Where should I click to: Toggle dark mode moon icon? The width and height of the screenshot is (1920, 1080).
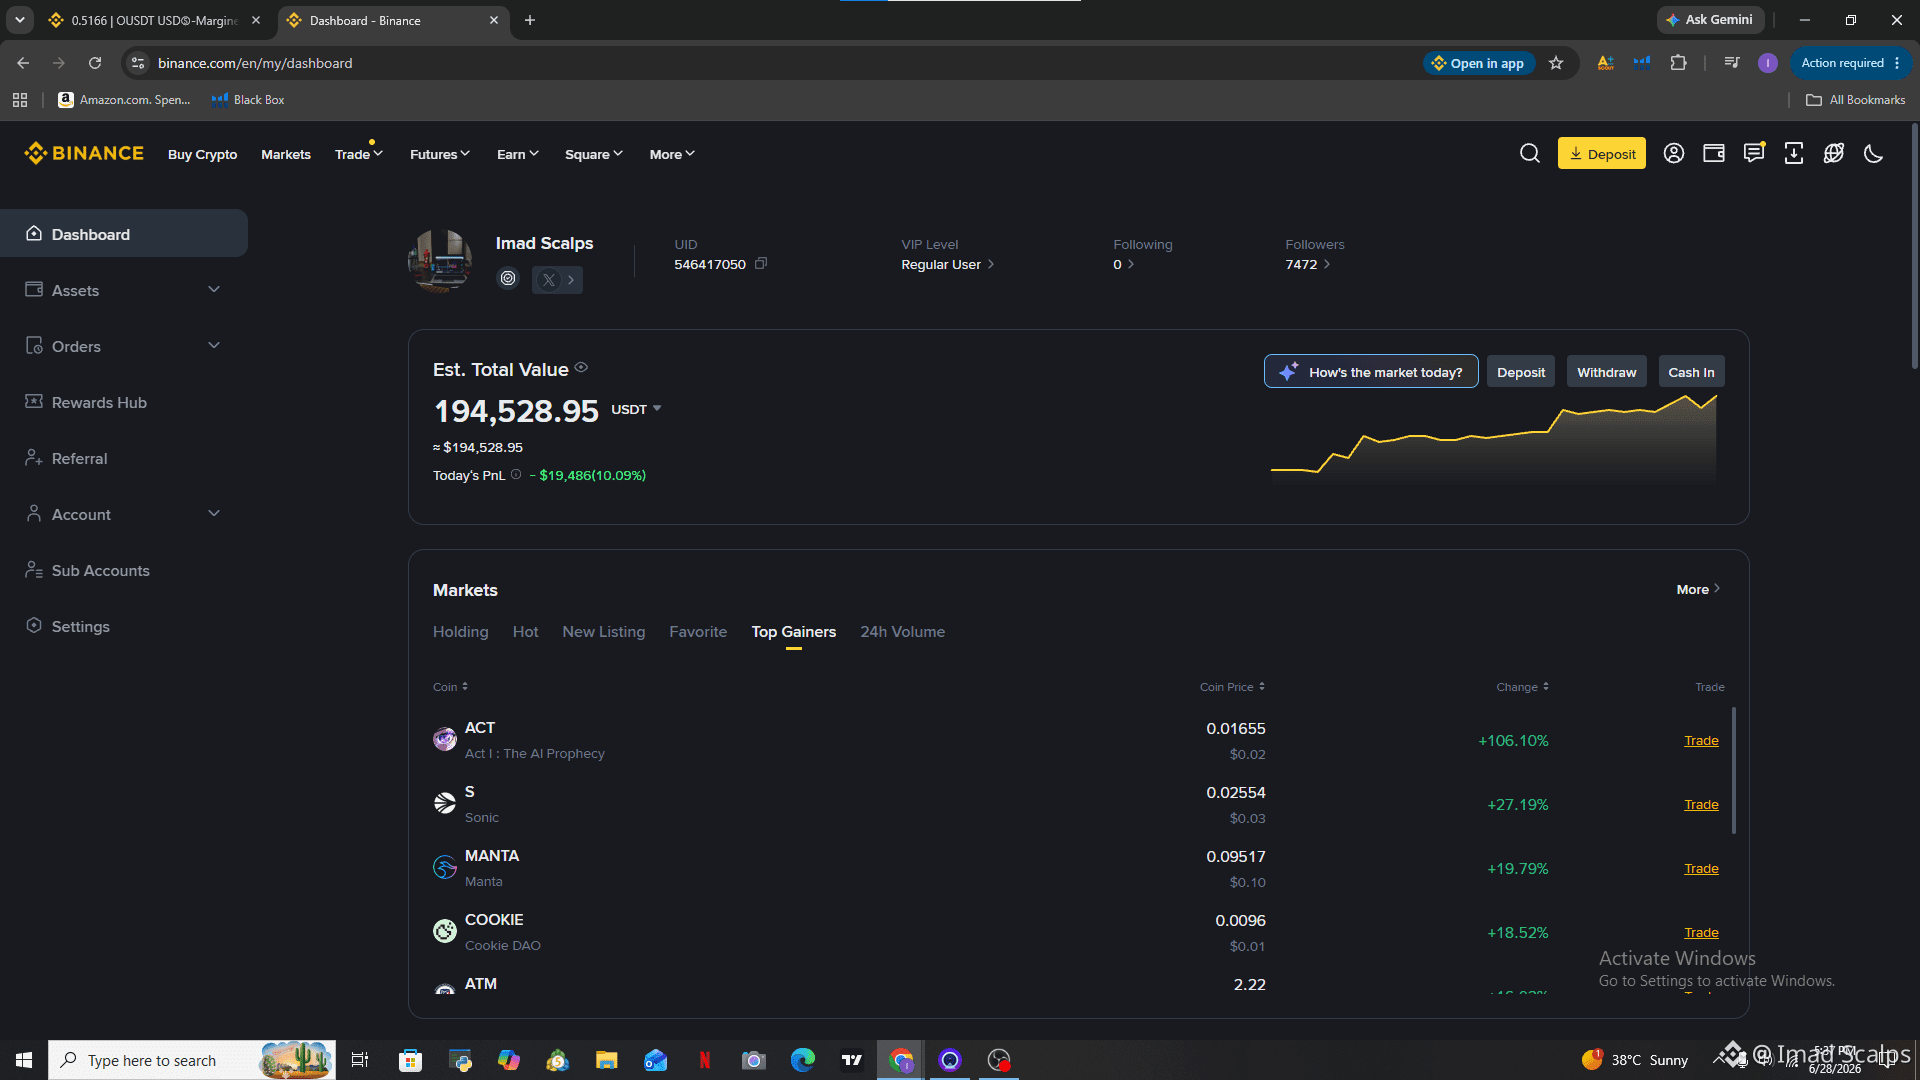click(1874, 153)
